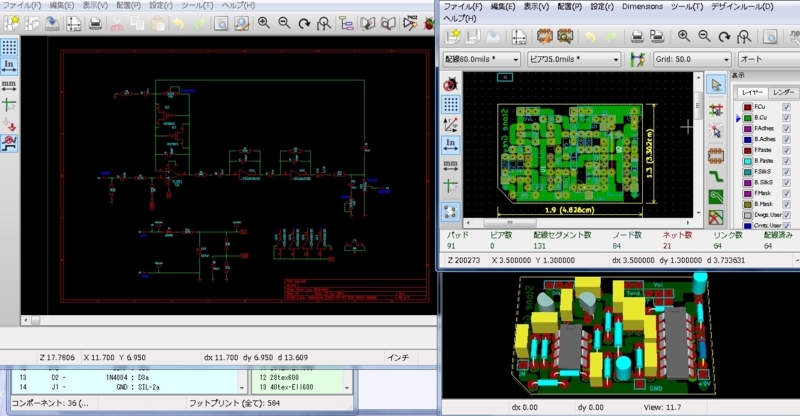
Task: Switch to レイヤー tab in Pcbnew
Action: pyautogui.click(x=753, y=92)
